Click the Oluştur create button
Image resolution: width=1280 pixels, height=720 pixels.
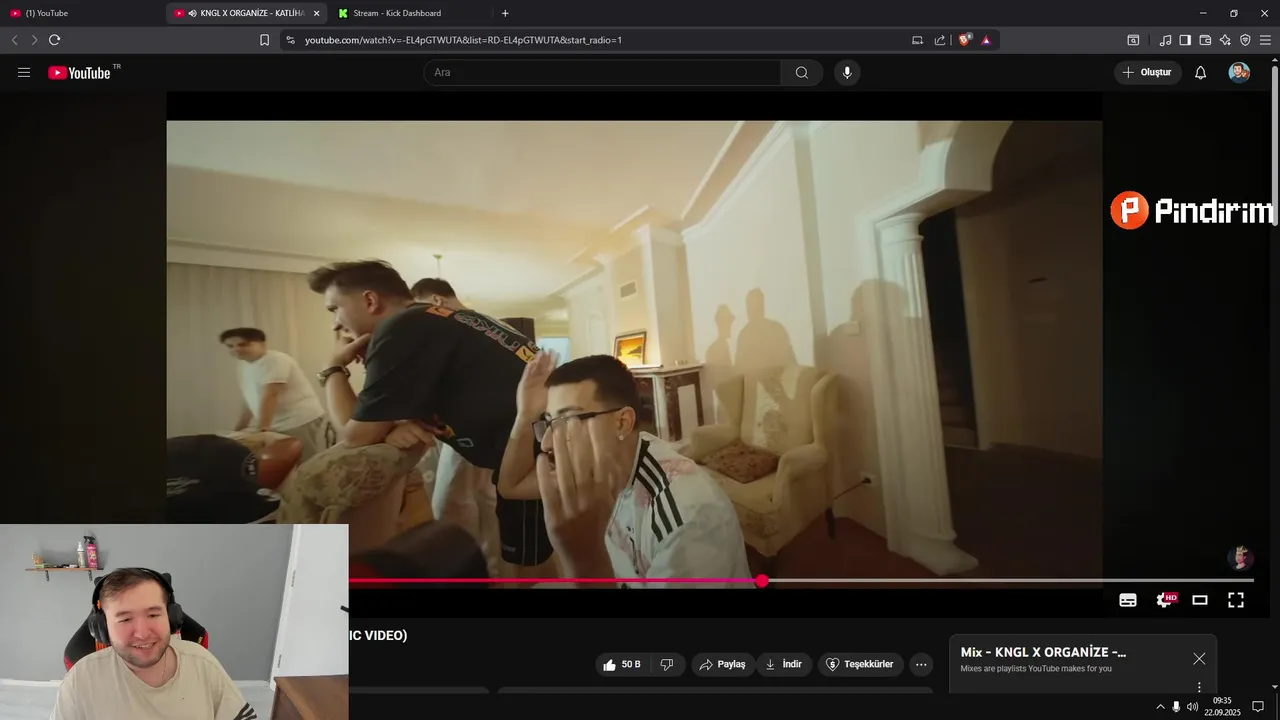[1148, 72]
